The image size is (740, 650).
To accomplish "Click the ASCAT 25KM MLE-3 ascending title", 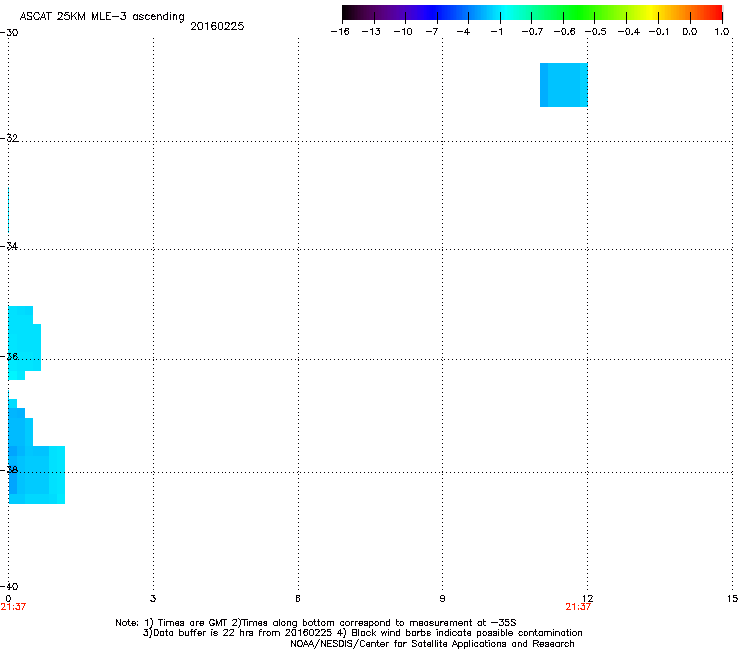I will point(102,17).
